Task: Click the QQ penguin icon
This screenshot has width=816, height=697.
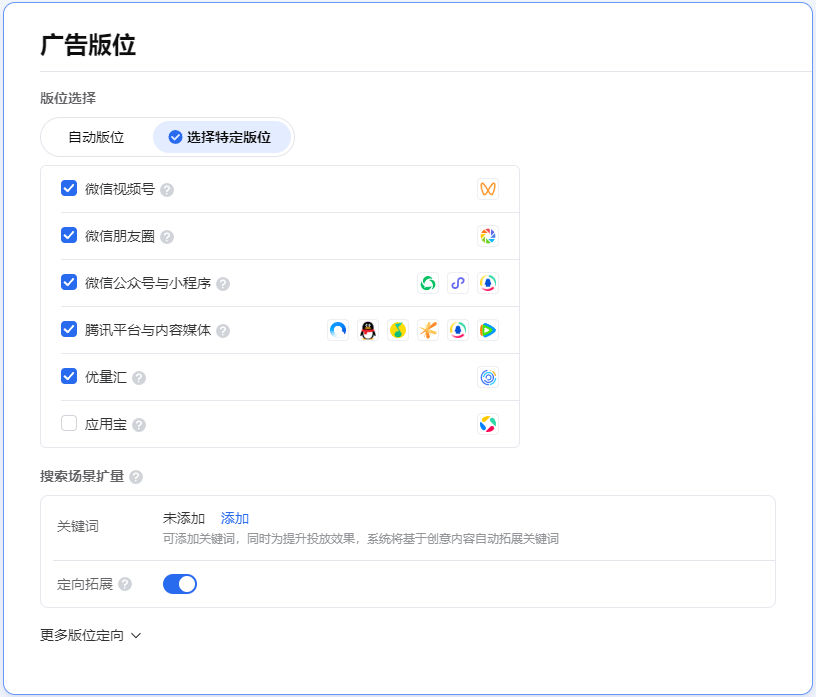Action: (368, 330)
